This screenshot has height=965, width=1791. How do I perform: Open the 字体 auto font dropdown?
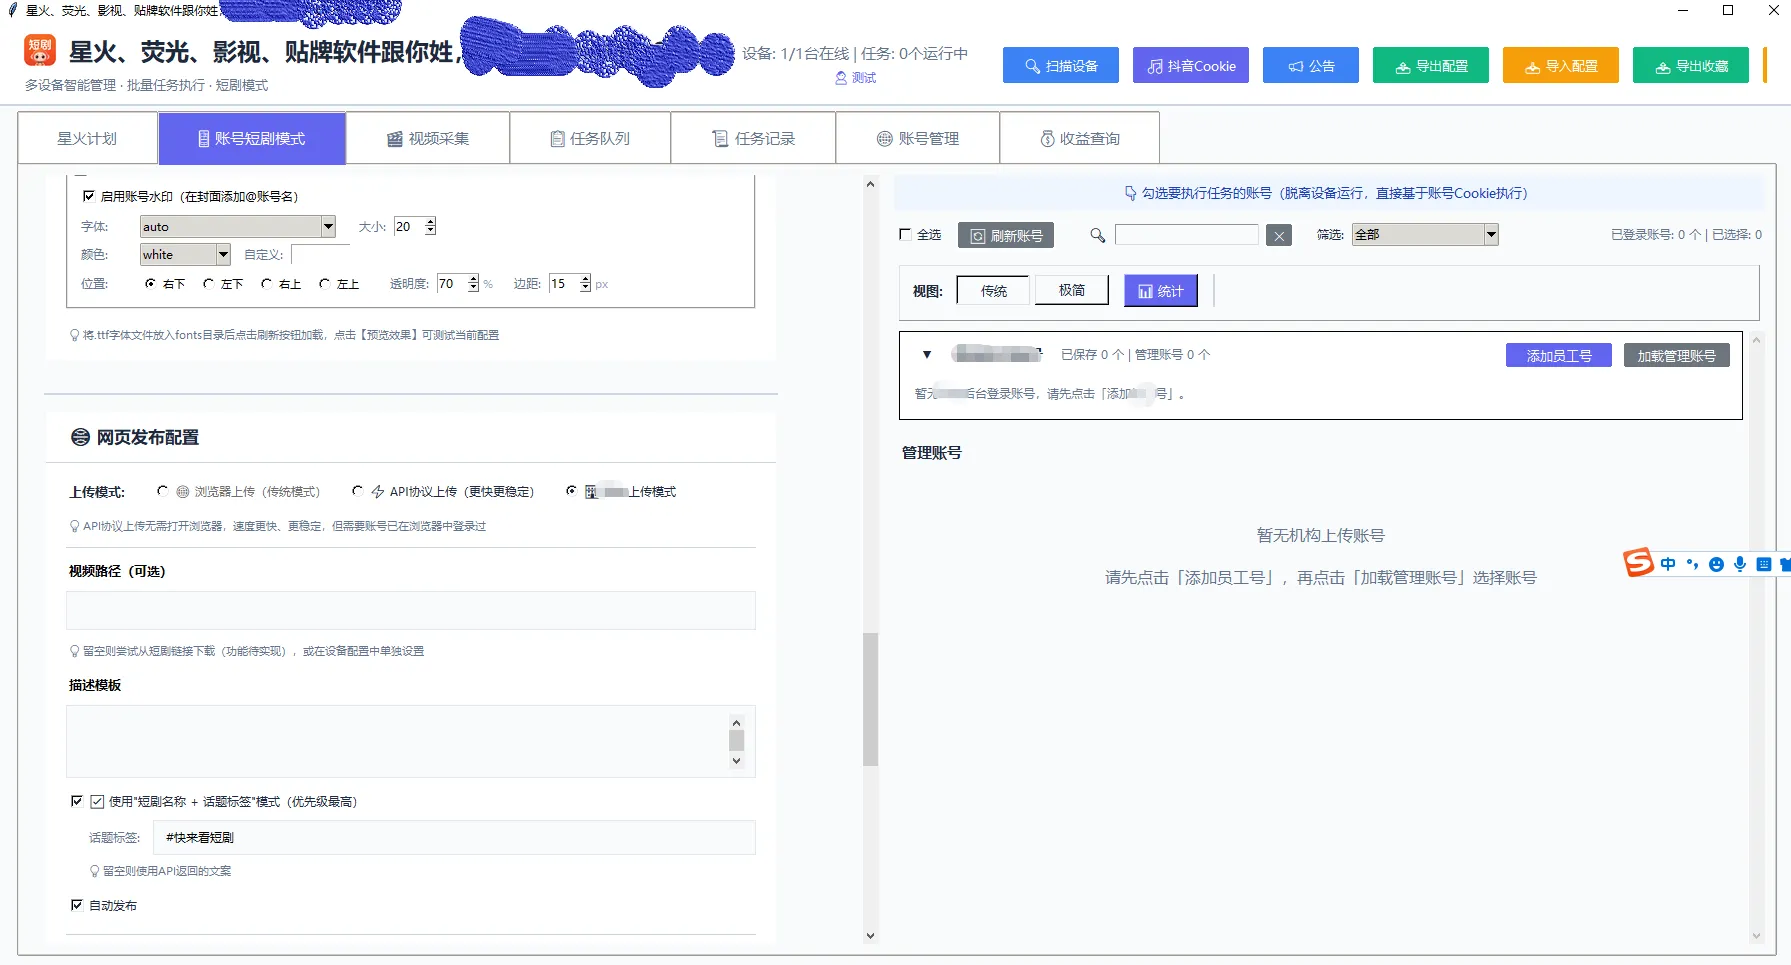328,226
